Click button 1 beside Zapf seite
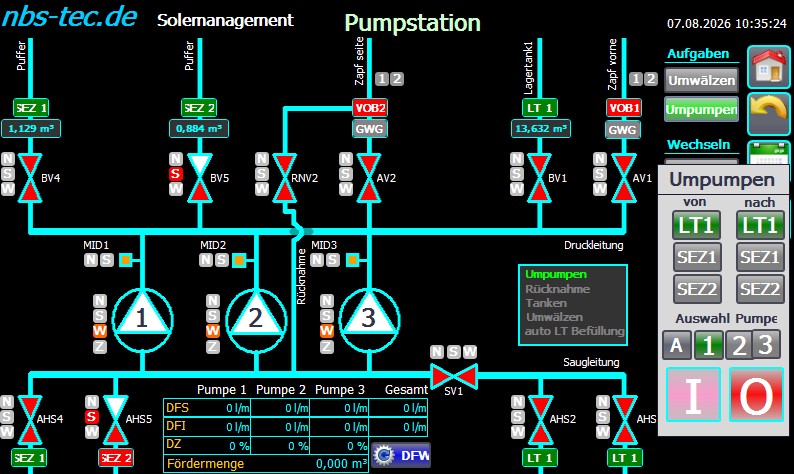The image size is (794, 474). coord(382,79)
